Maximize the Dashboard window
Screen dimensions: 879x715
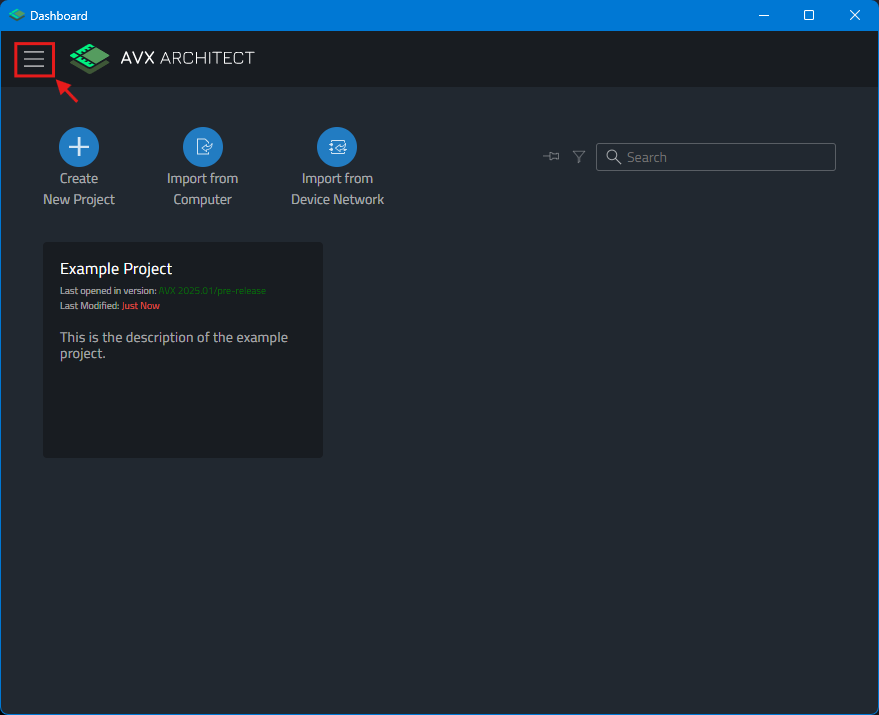809,15
